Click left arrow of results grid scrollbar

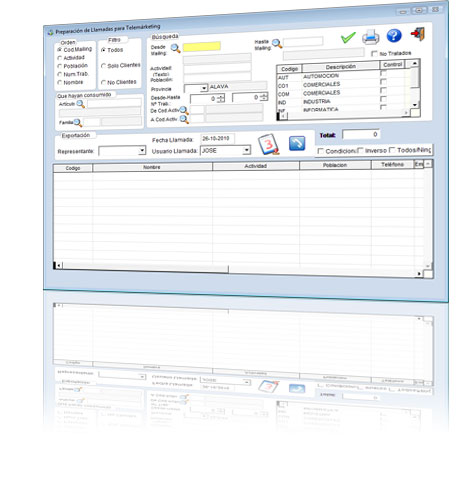click(59, 266)
